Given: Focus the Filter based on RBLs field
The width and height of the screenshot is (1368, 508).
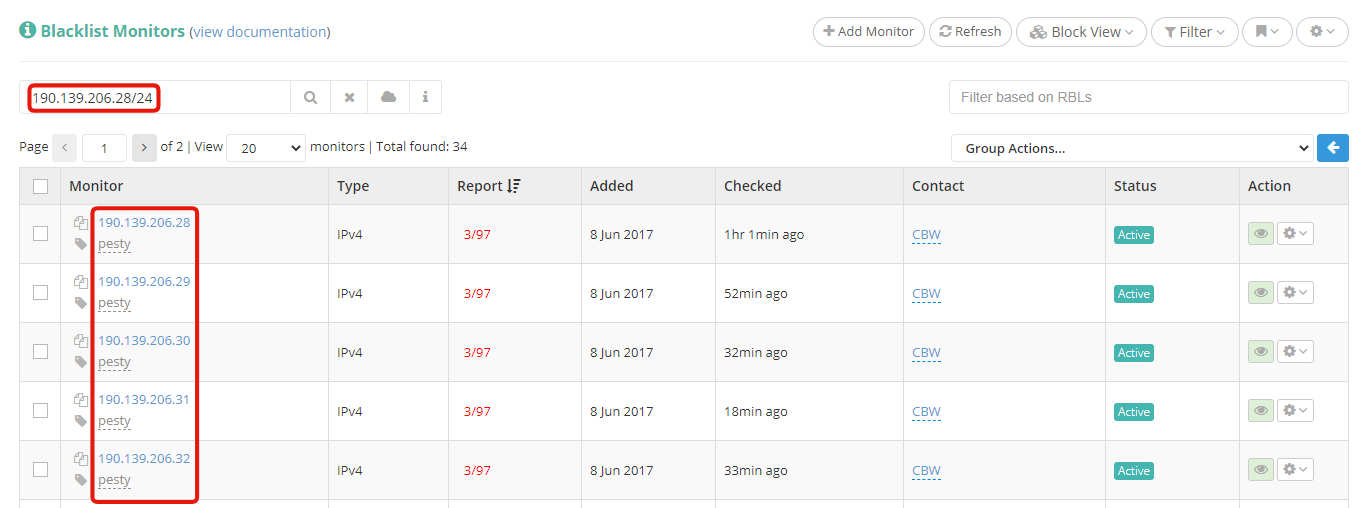Looking at the screenshot, I should click(x=1148, y=97).
